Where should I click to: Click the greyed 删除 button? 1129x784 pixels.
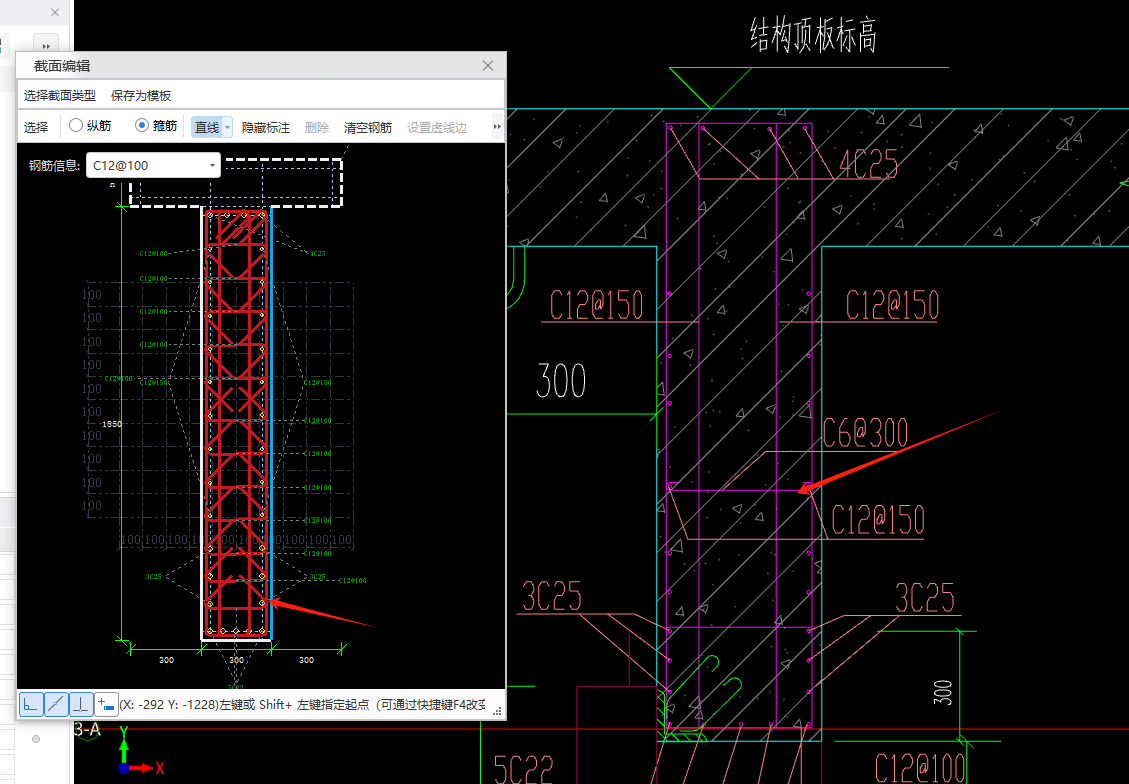[317, 127]
